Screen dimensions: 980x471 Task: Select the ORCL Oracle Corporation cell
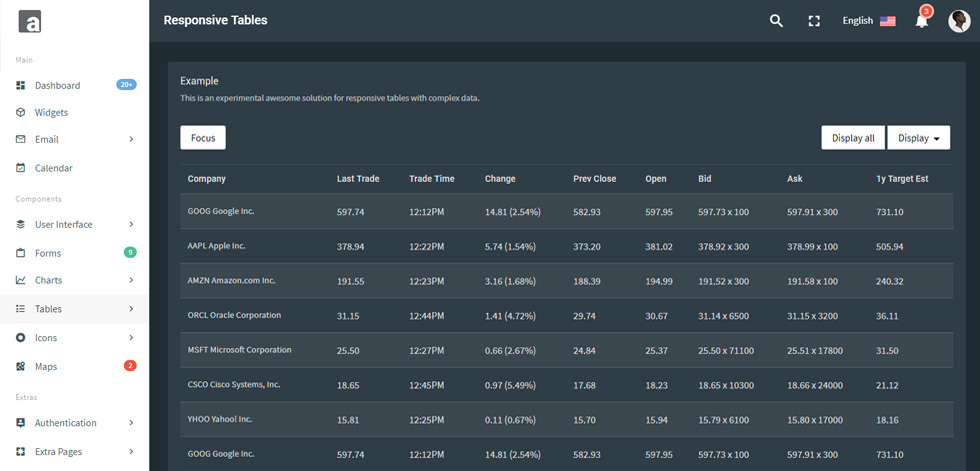234,315
